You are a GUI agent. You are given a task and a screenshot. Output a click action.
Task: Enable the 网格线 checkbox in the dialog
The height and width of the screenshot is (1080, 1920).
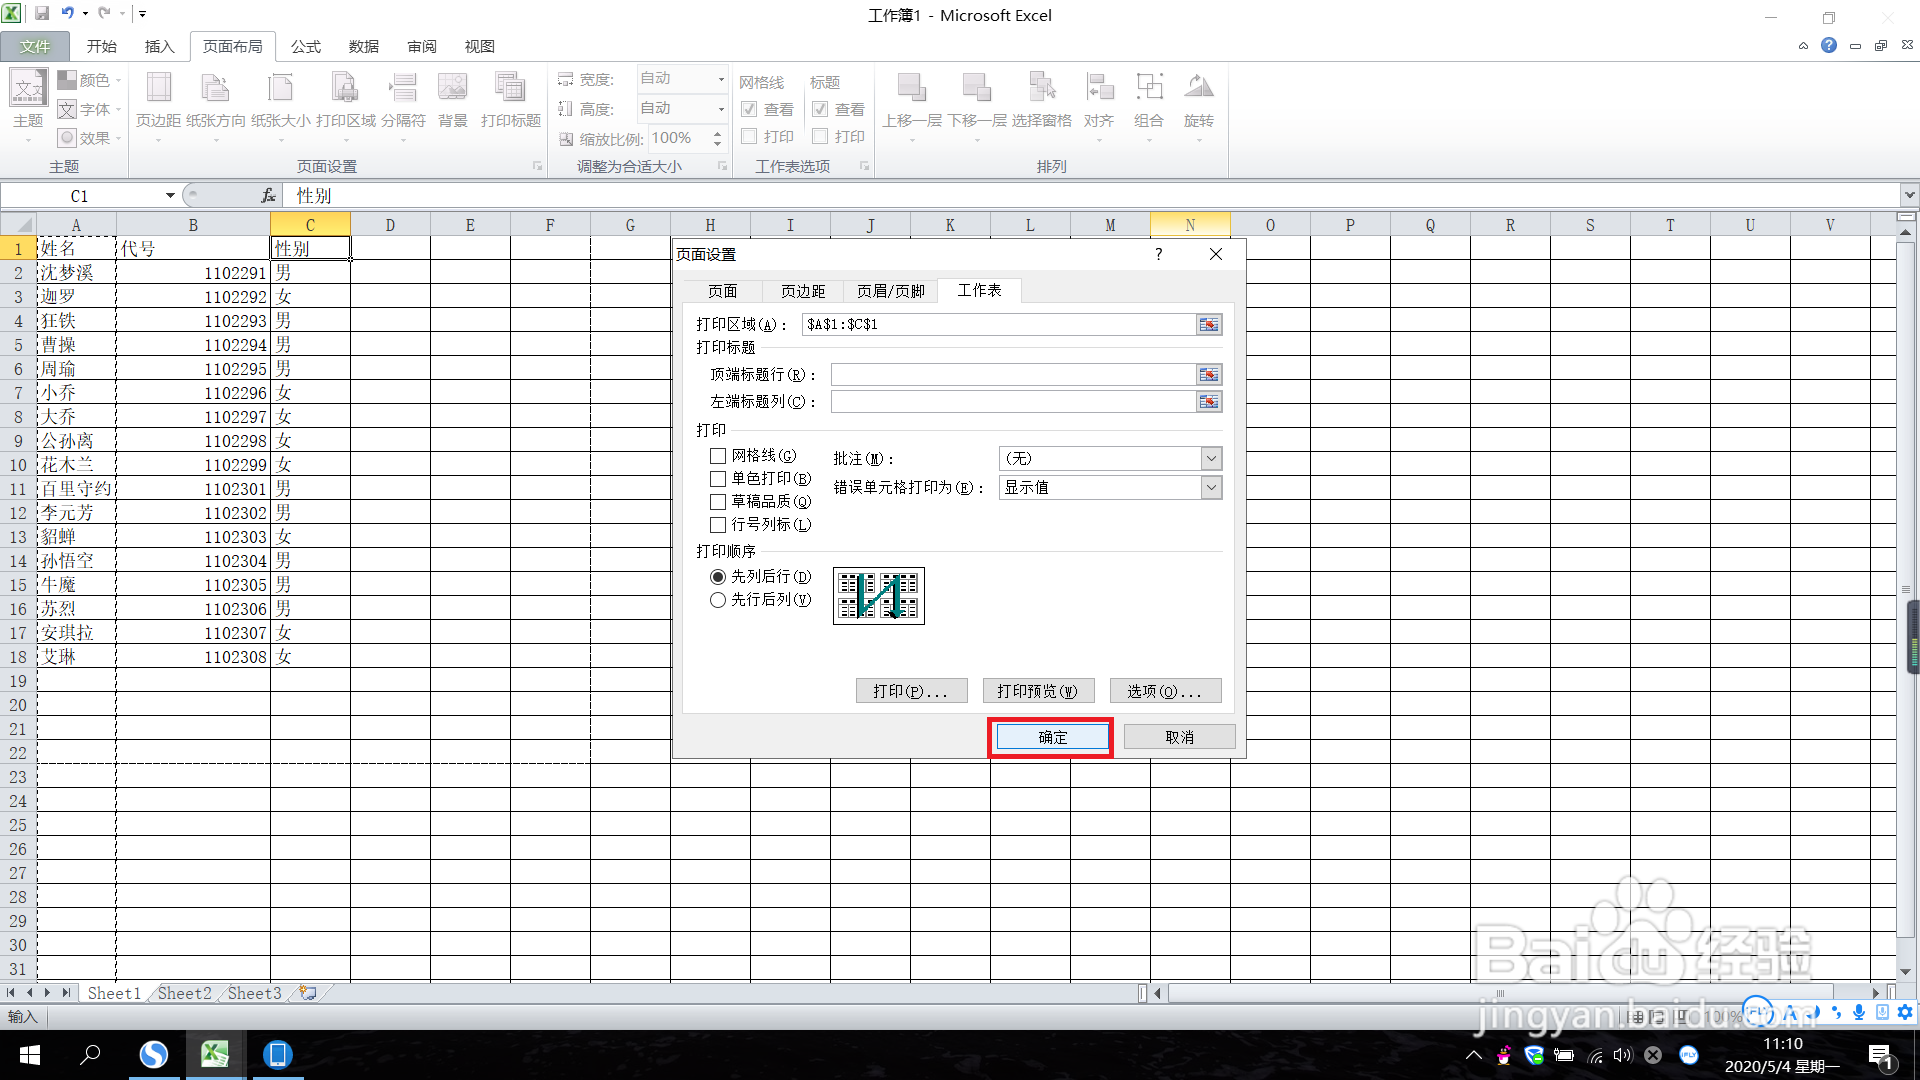coord(717,456)
